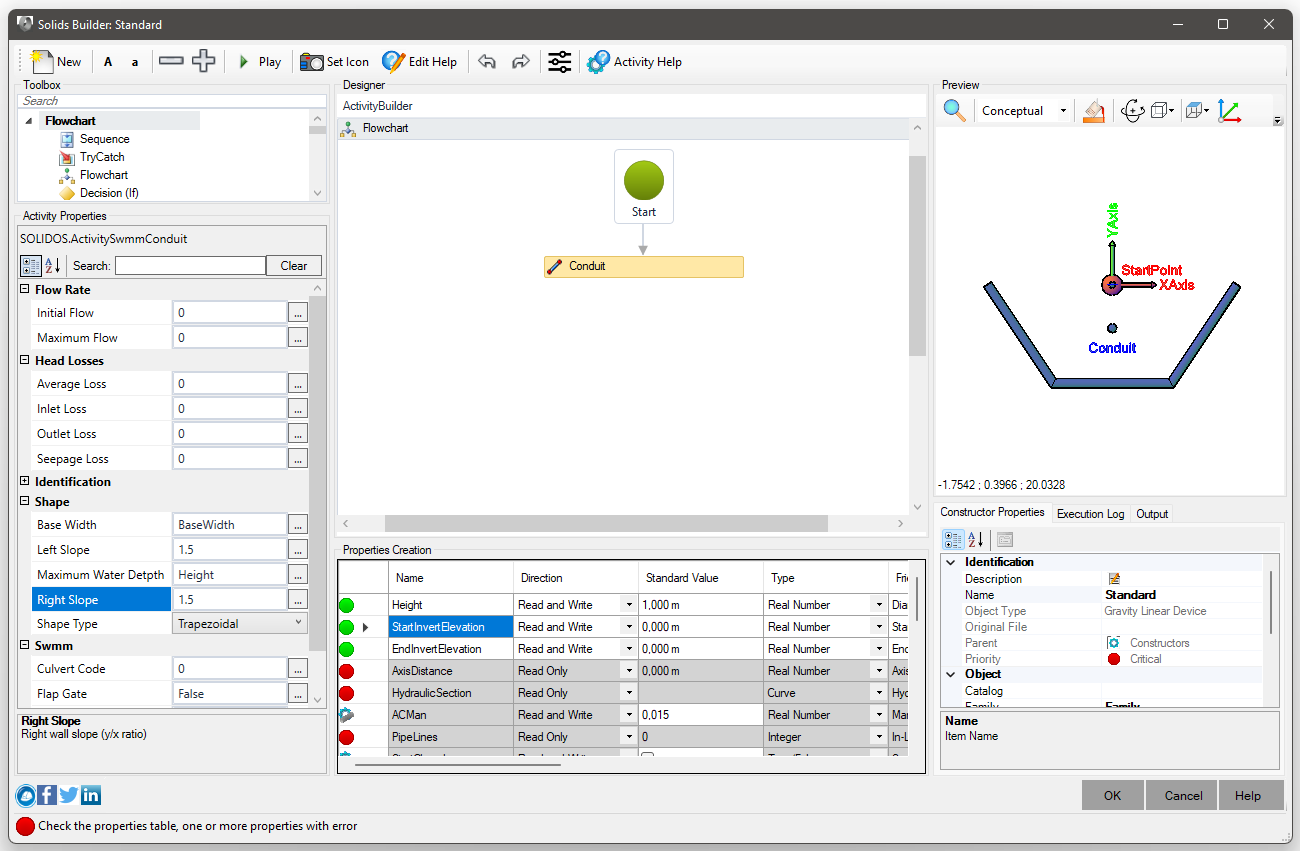Image resolution: width=1300 pixels, height=851 pixels.
Task: Open Edit Help in the toolbar
Action: pos(420,62)
